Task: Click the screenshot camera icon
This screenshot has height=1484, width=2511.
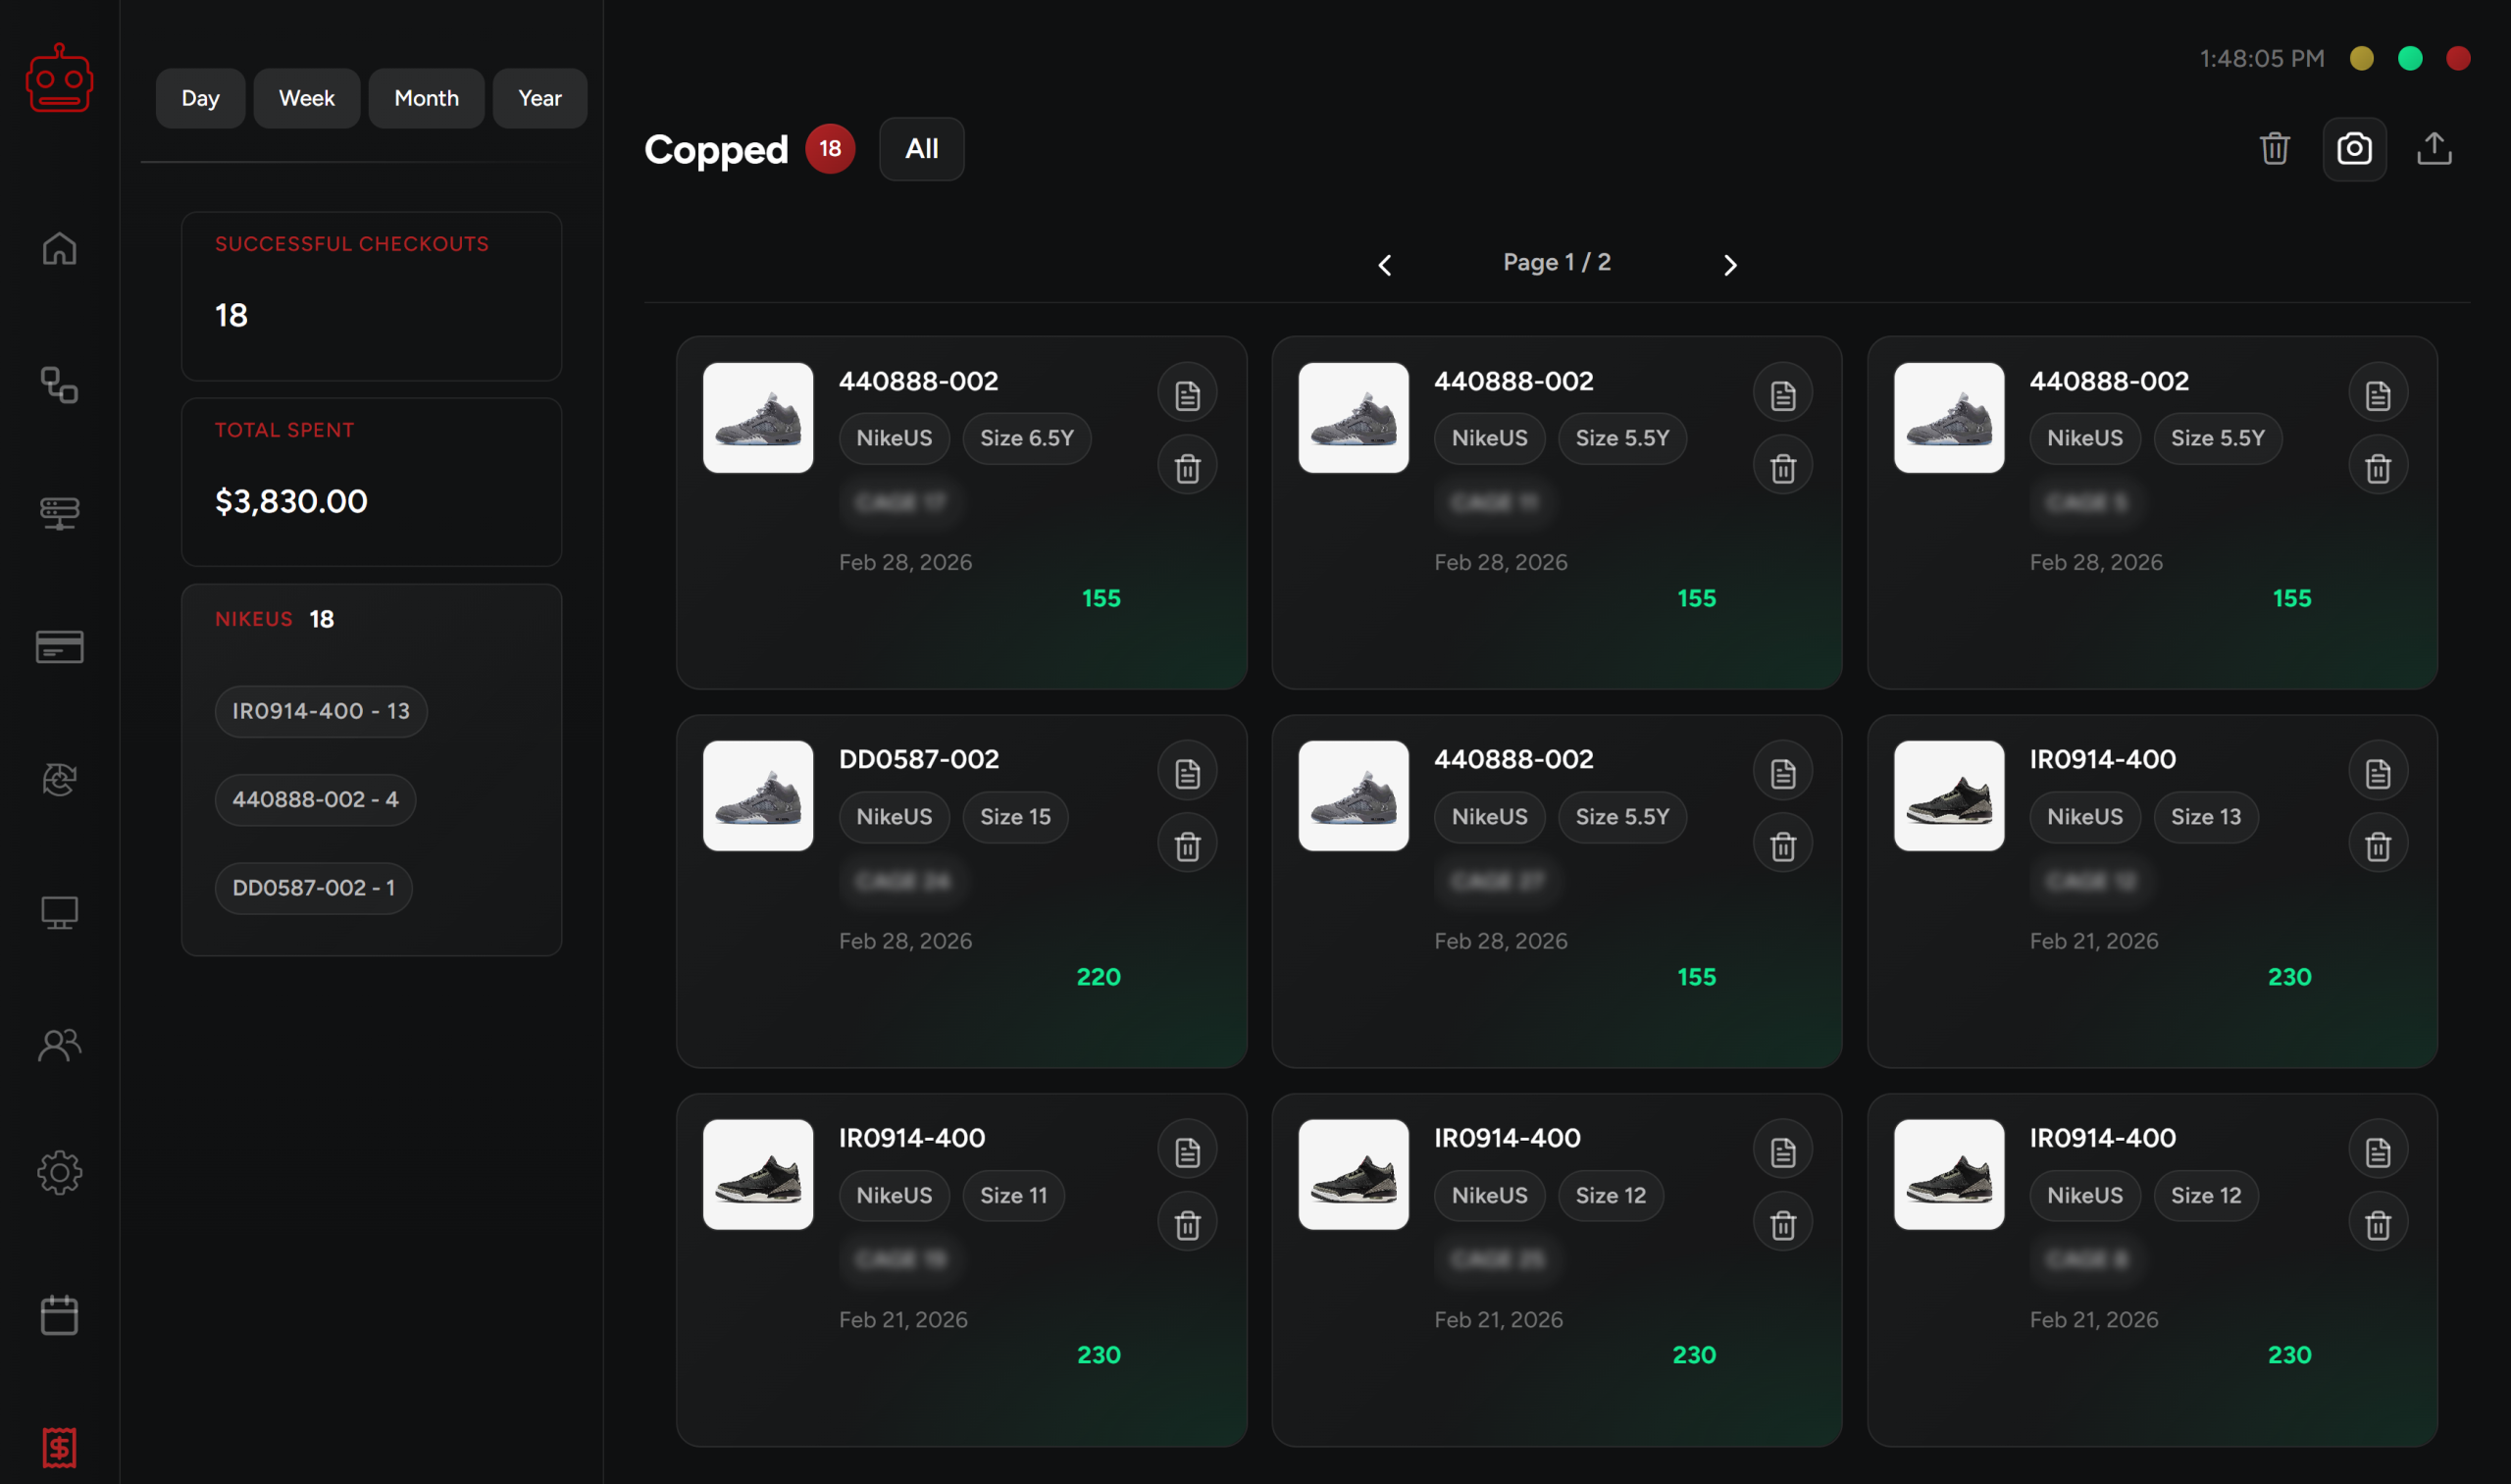Action: (2353, 149)
